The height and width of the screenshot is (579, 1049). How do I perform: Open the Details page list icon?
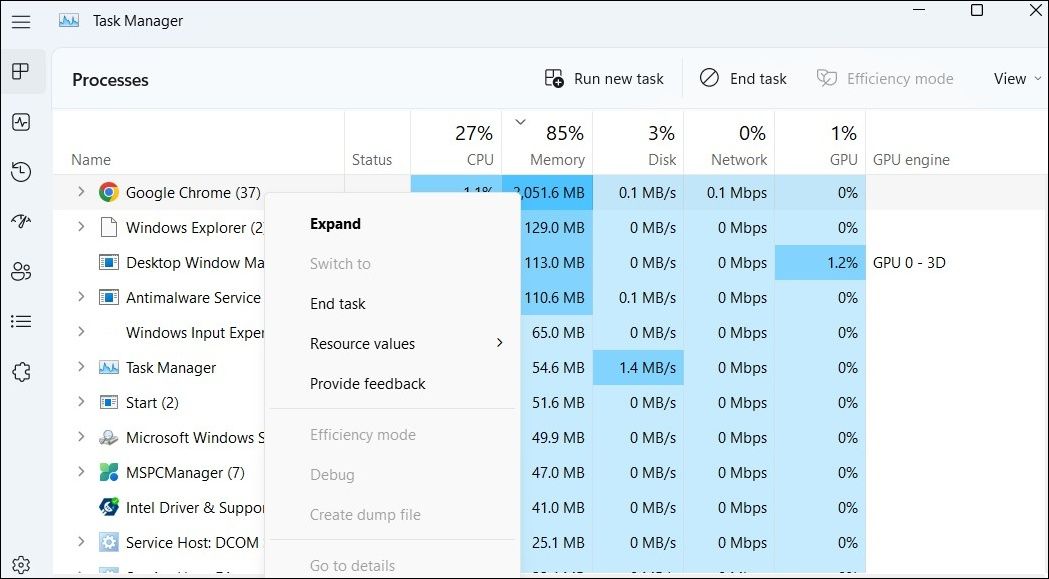tap(21, 321)
